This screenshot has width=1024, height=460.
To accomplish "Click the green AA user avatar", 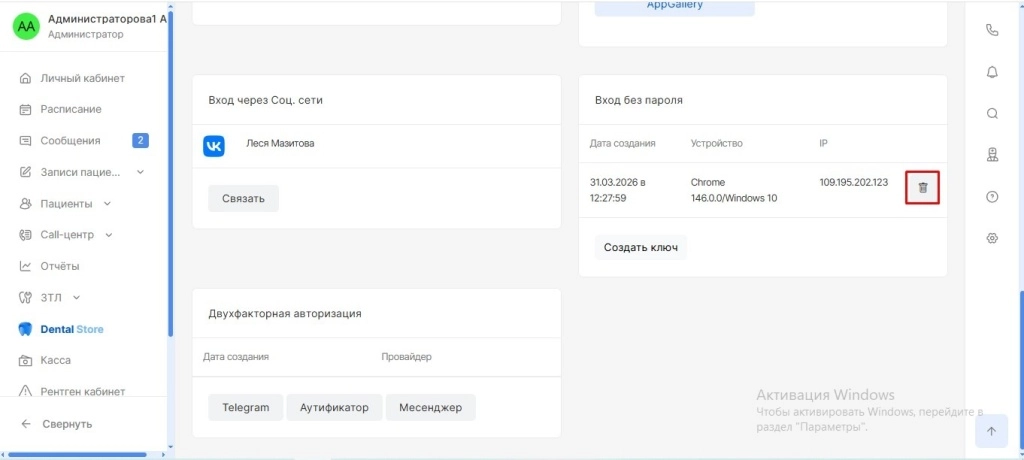I will coord(26,26).
